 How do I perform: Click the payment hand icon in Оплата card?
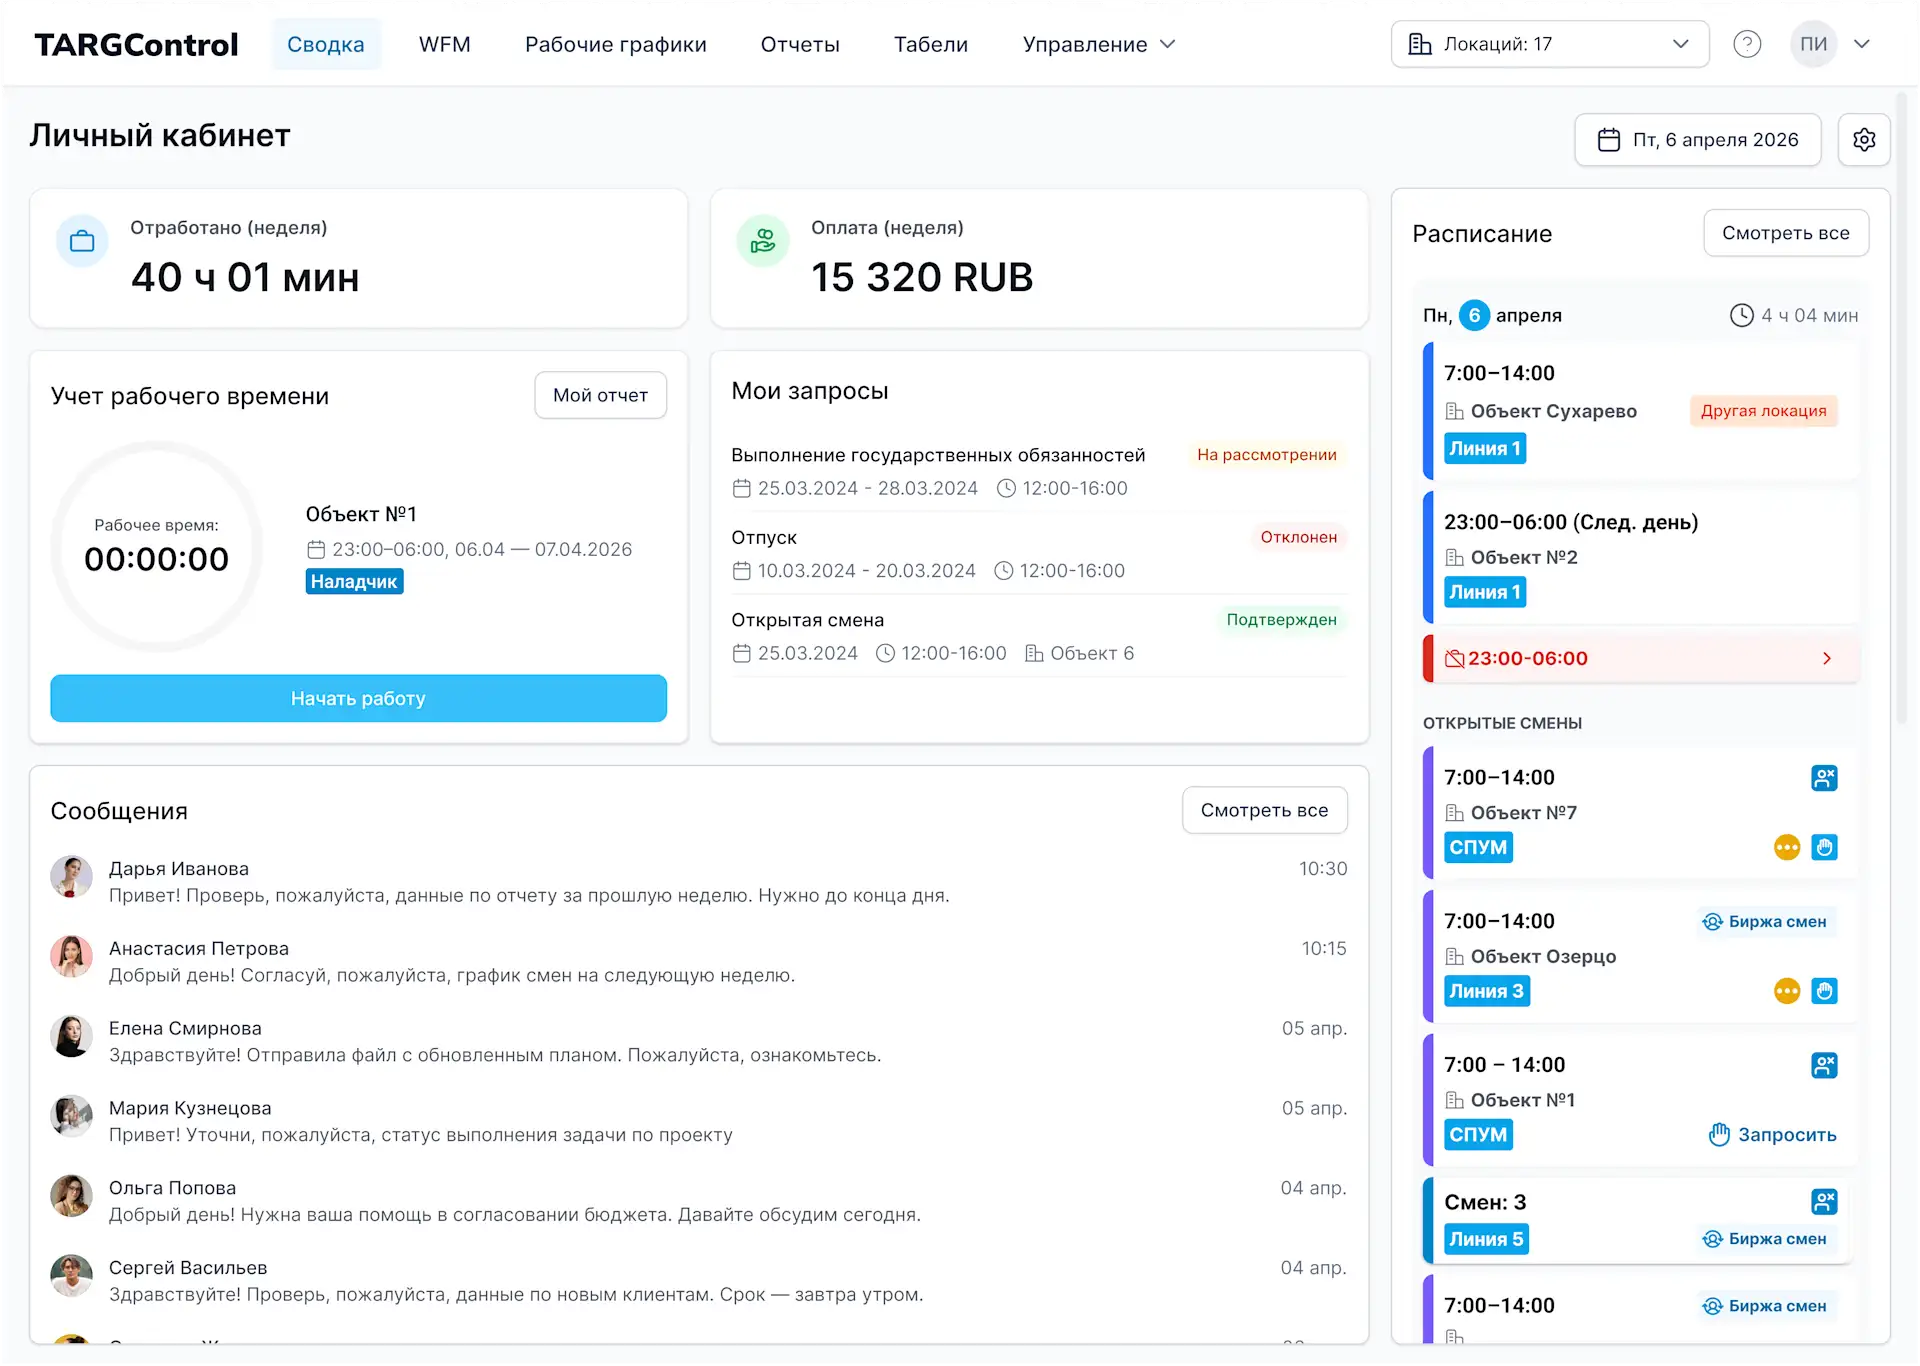click(x=763, y=241)
